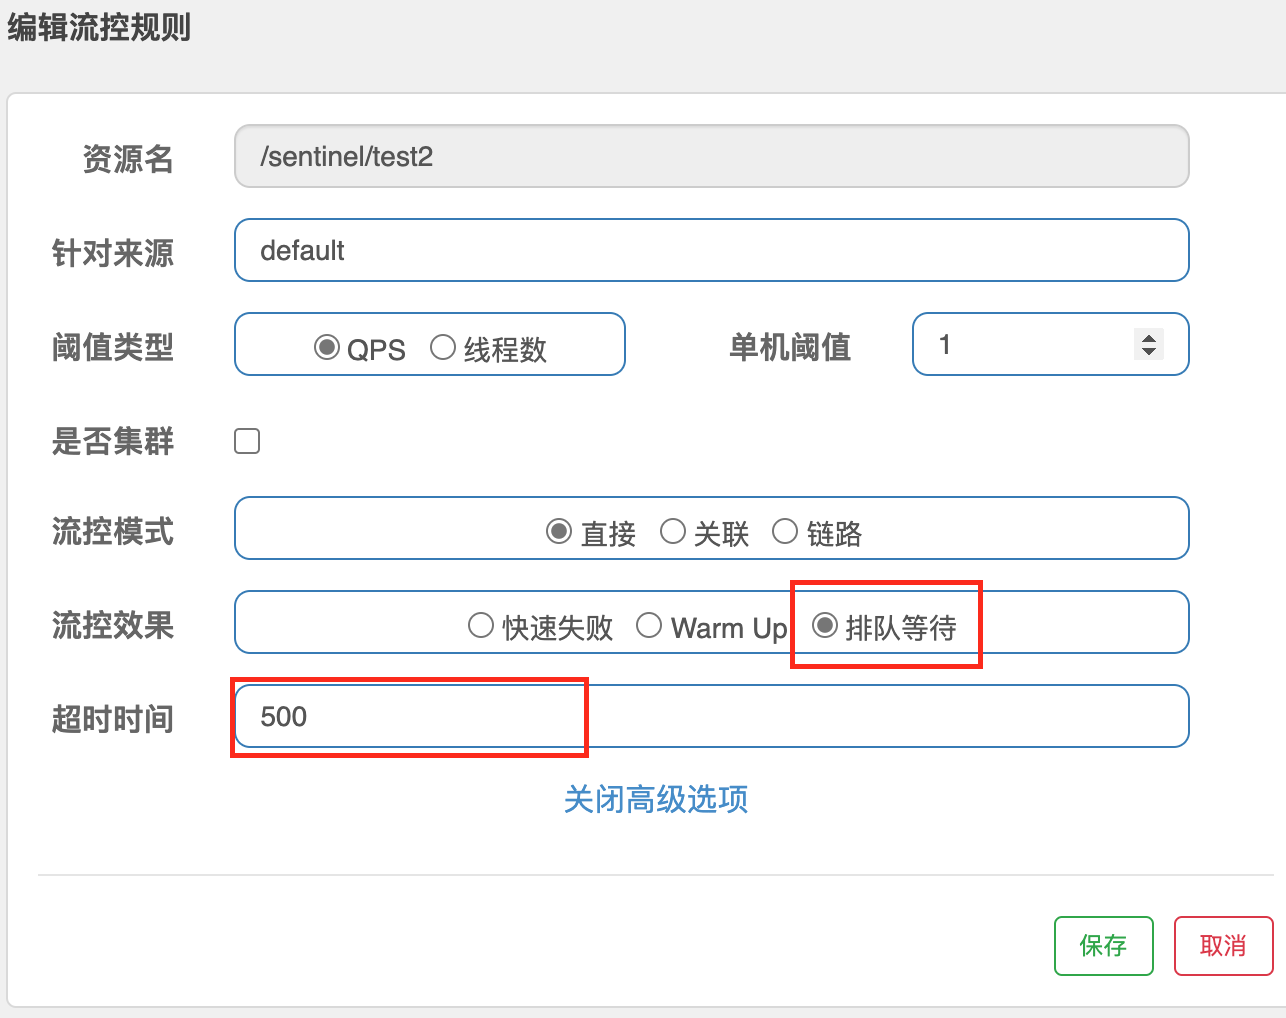Select 线程数 as threshold type
The image size is (1286, 1018).
click(x=443, y=347)
